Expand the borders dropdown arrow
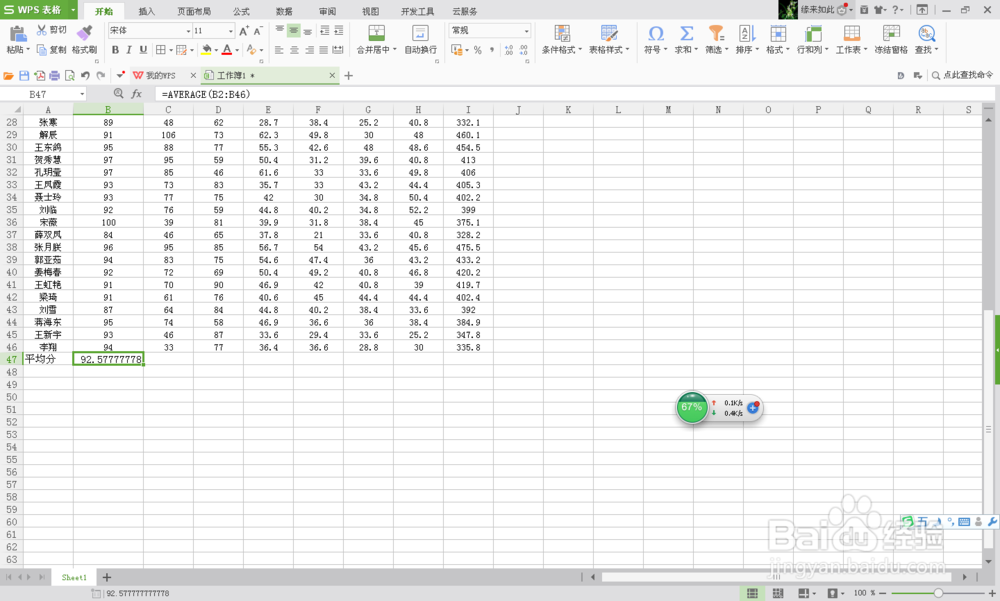Image resolution: width=1000 pixels, height=601 pixels. (171, 50)
